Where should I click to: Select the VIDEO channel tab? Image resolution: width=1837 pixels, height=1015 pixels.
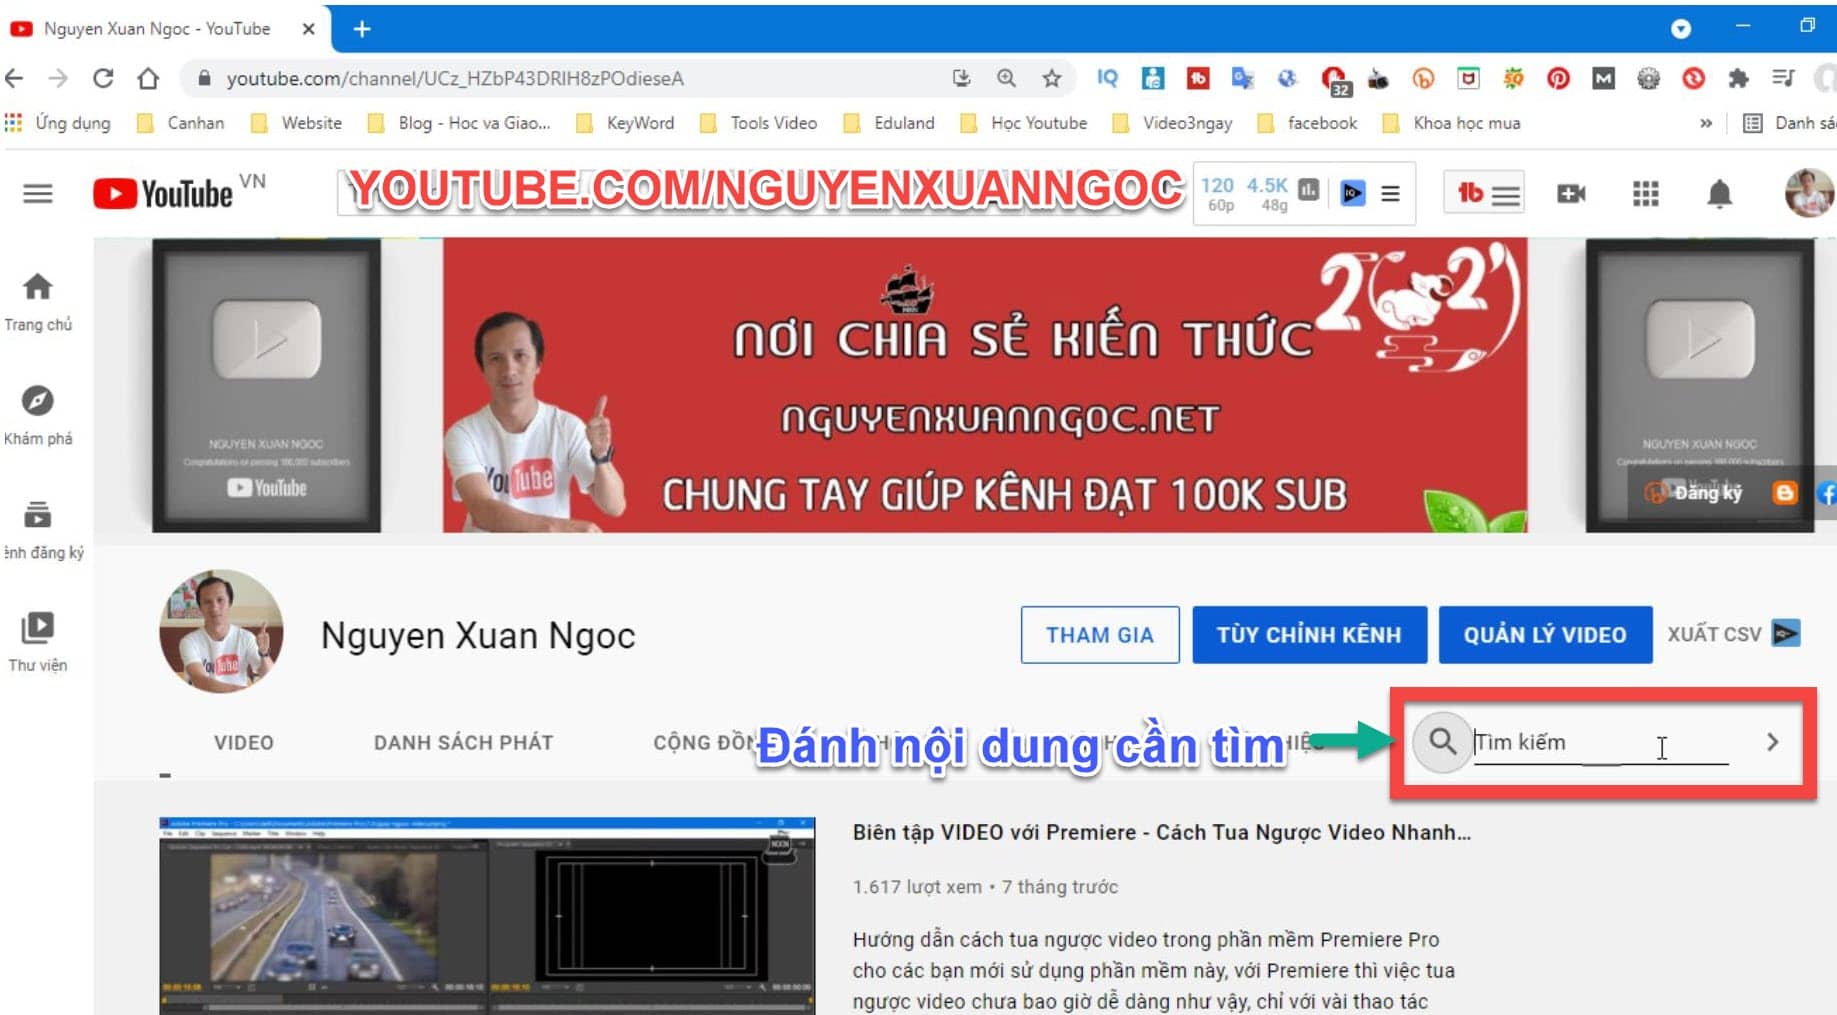coord(243,743)
